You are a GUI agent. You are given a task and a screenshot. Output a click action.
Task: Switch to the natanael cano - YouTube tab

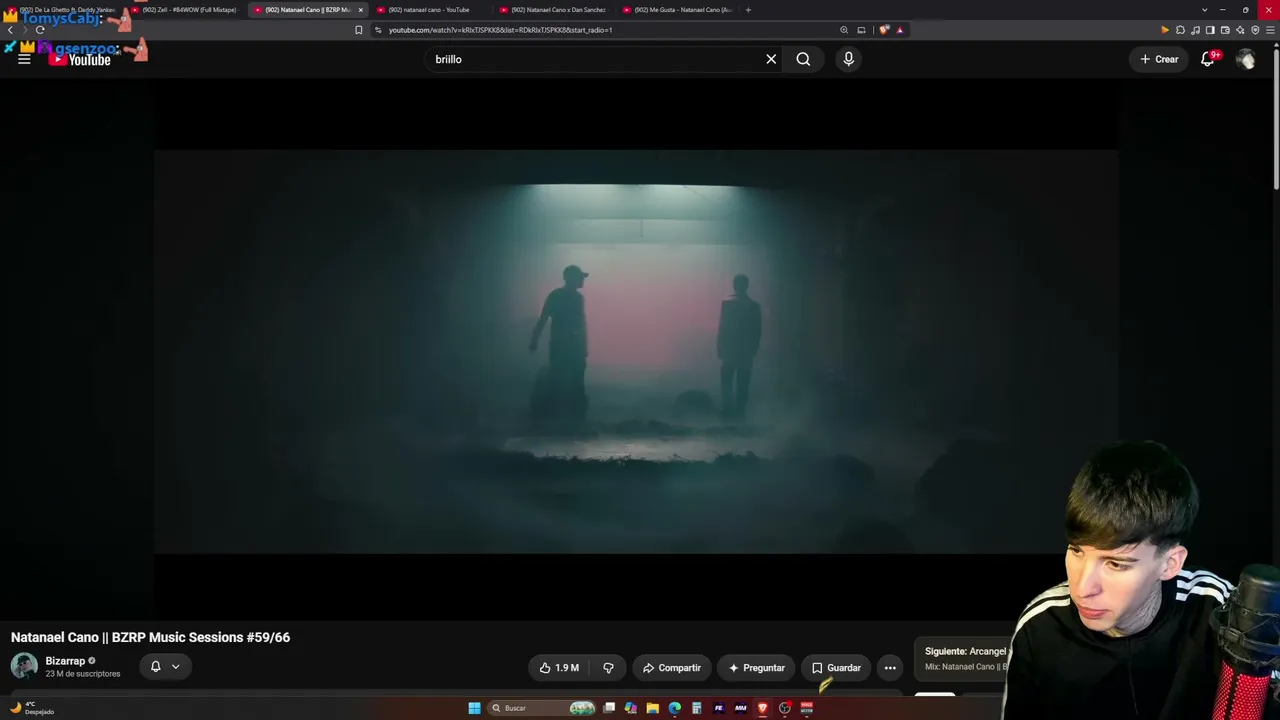click(x=430, y=10)
